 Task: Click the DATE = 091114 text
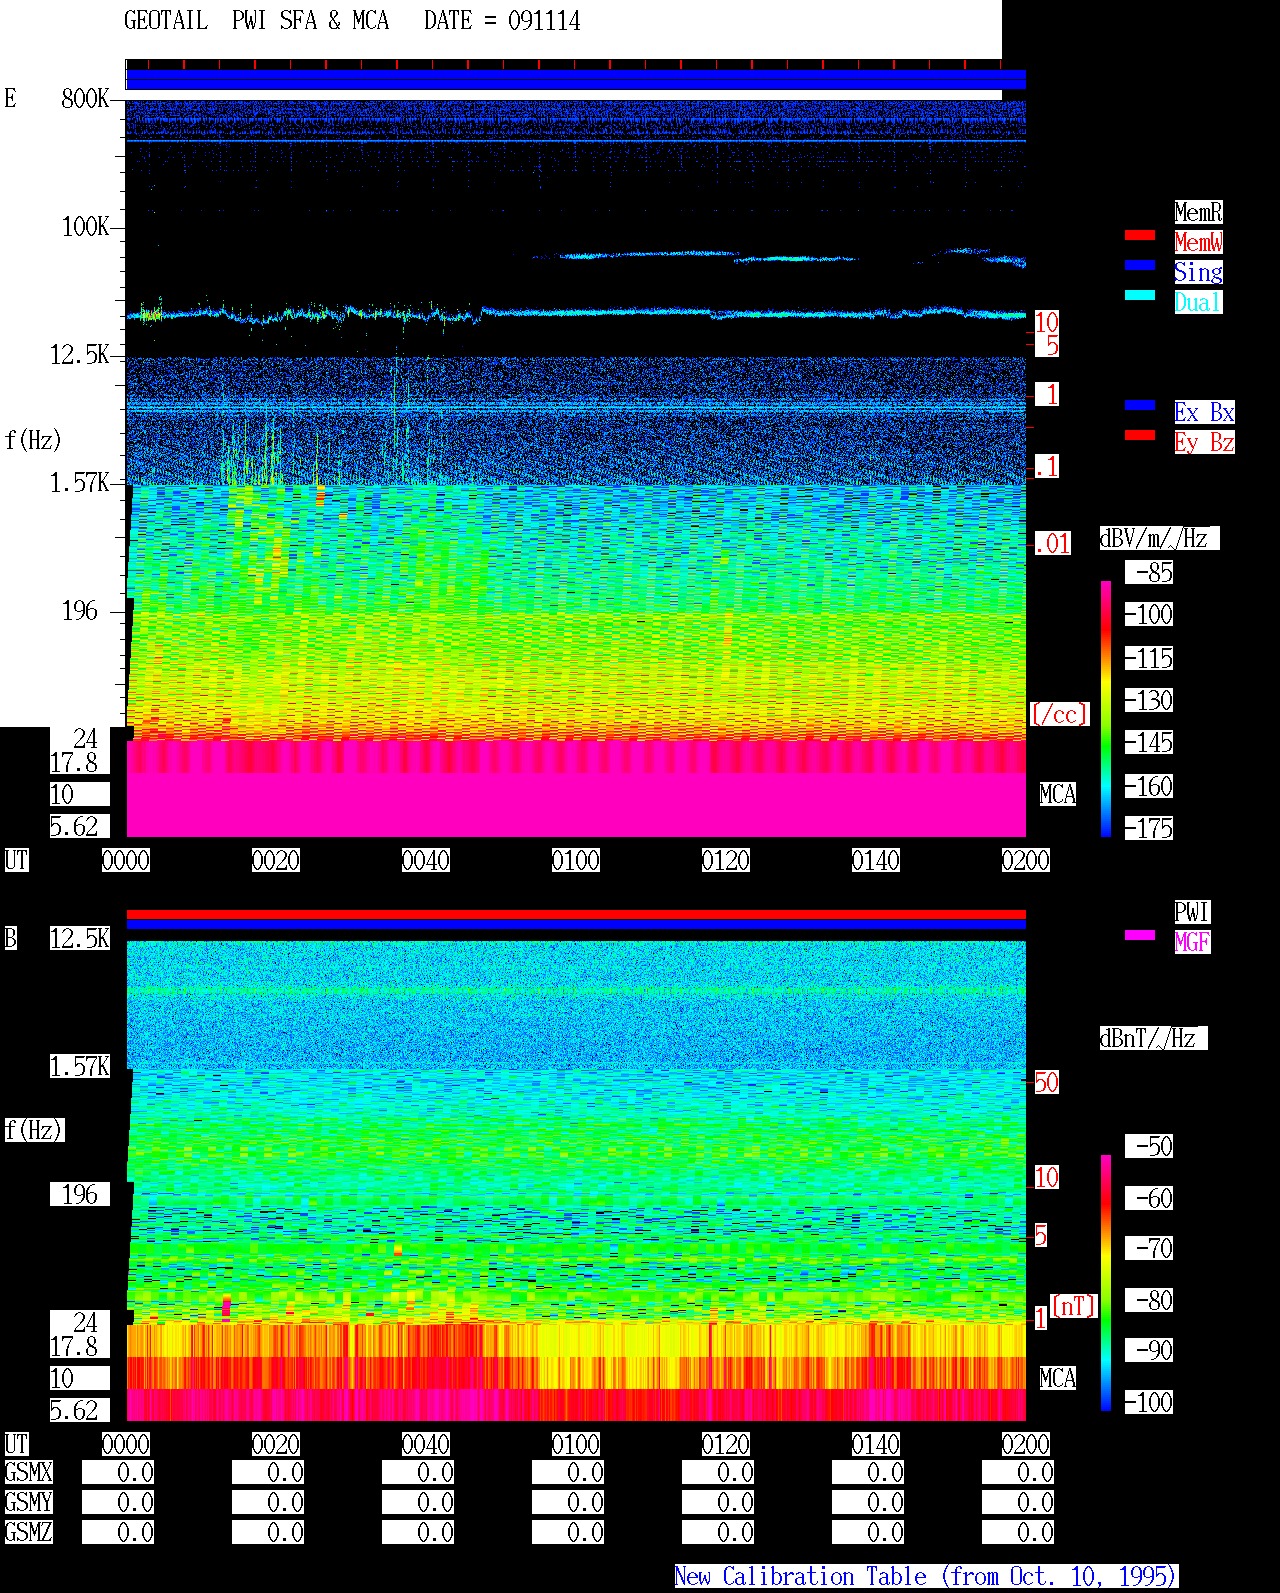(502, 21)
